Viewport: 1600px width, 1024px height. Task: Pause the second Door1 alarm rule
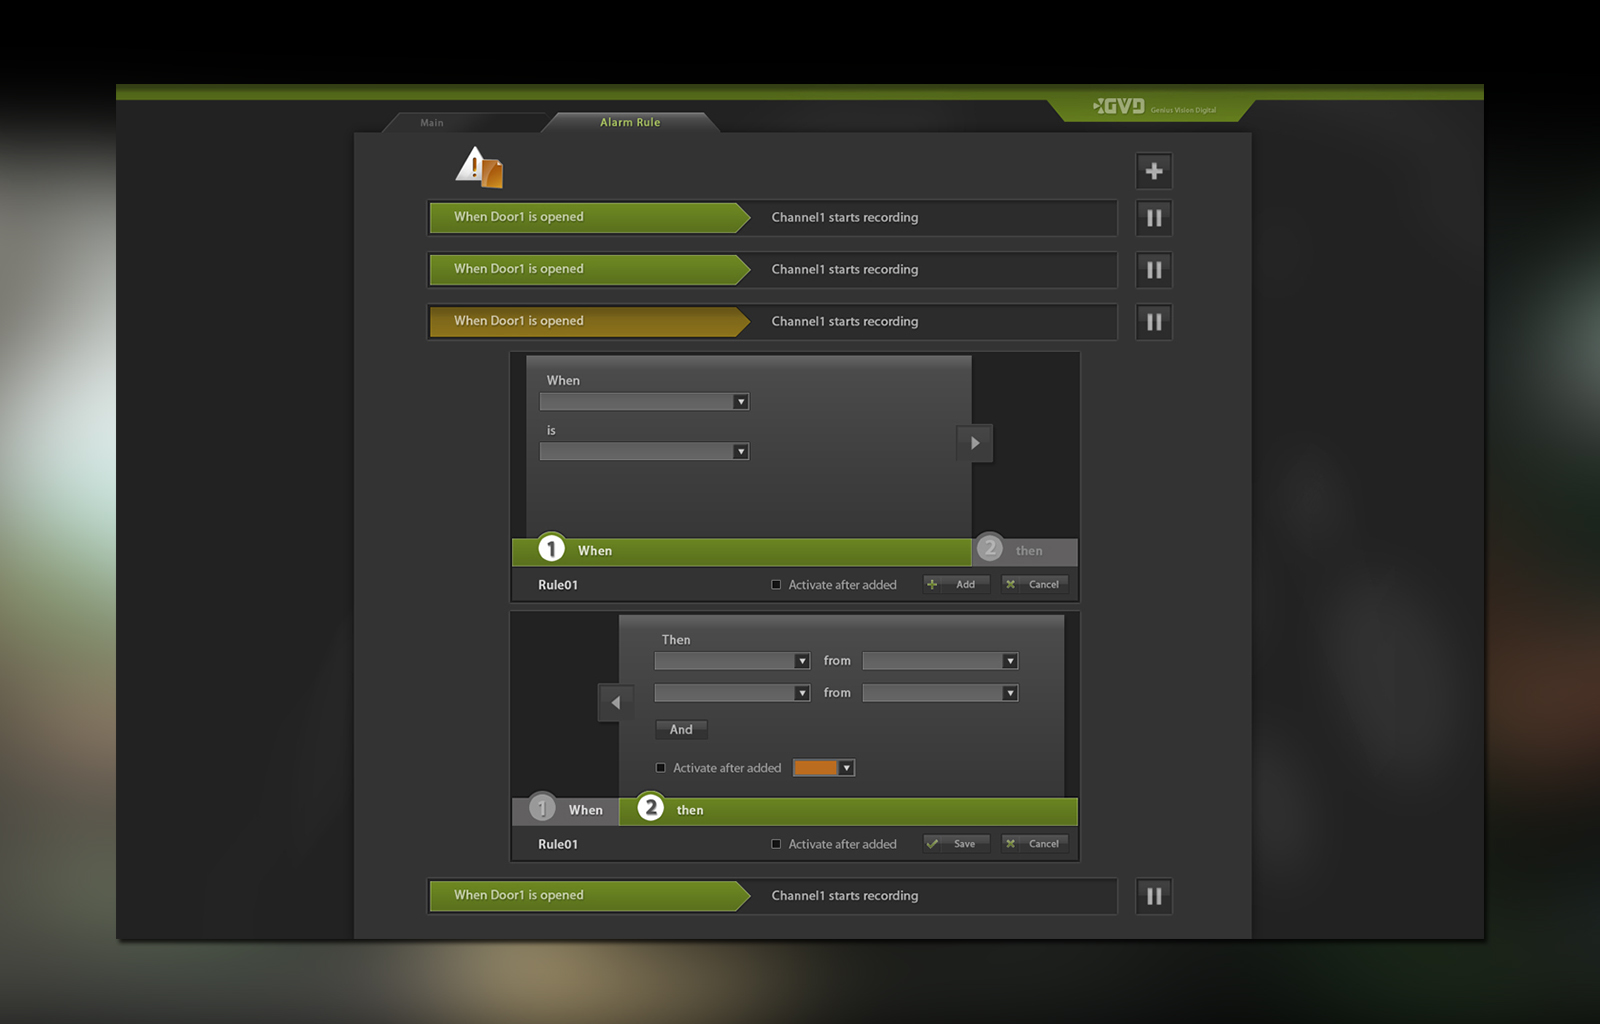[x=1153, y=270]
